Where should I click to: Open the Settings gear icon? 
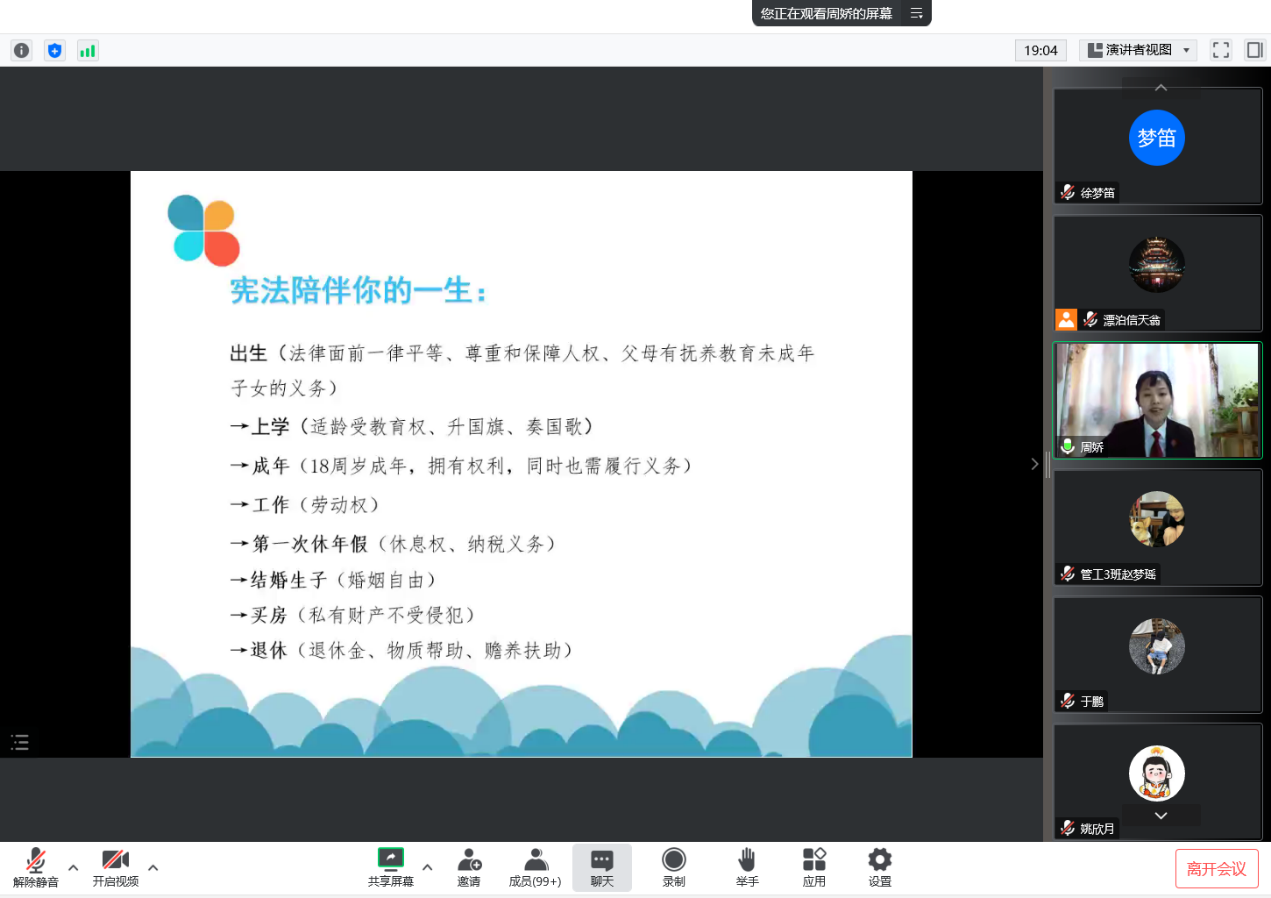coord(879,867)
